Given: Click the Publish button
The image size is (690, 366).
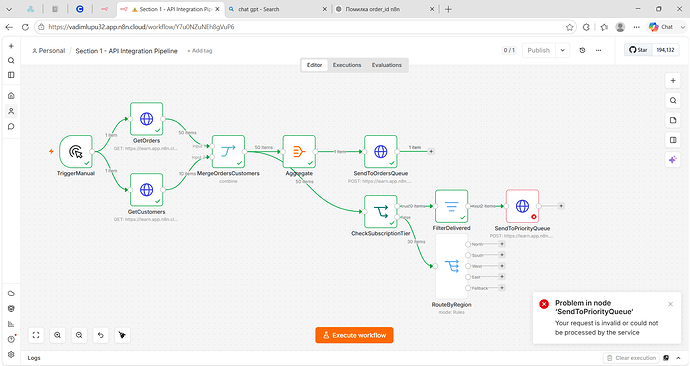Looking at the screenshot, I should [x=539, y=50].
